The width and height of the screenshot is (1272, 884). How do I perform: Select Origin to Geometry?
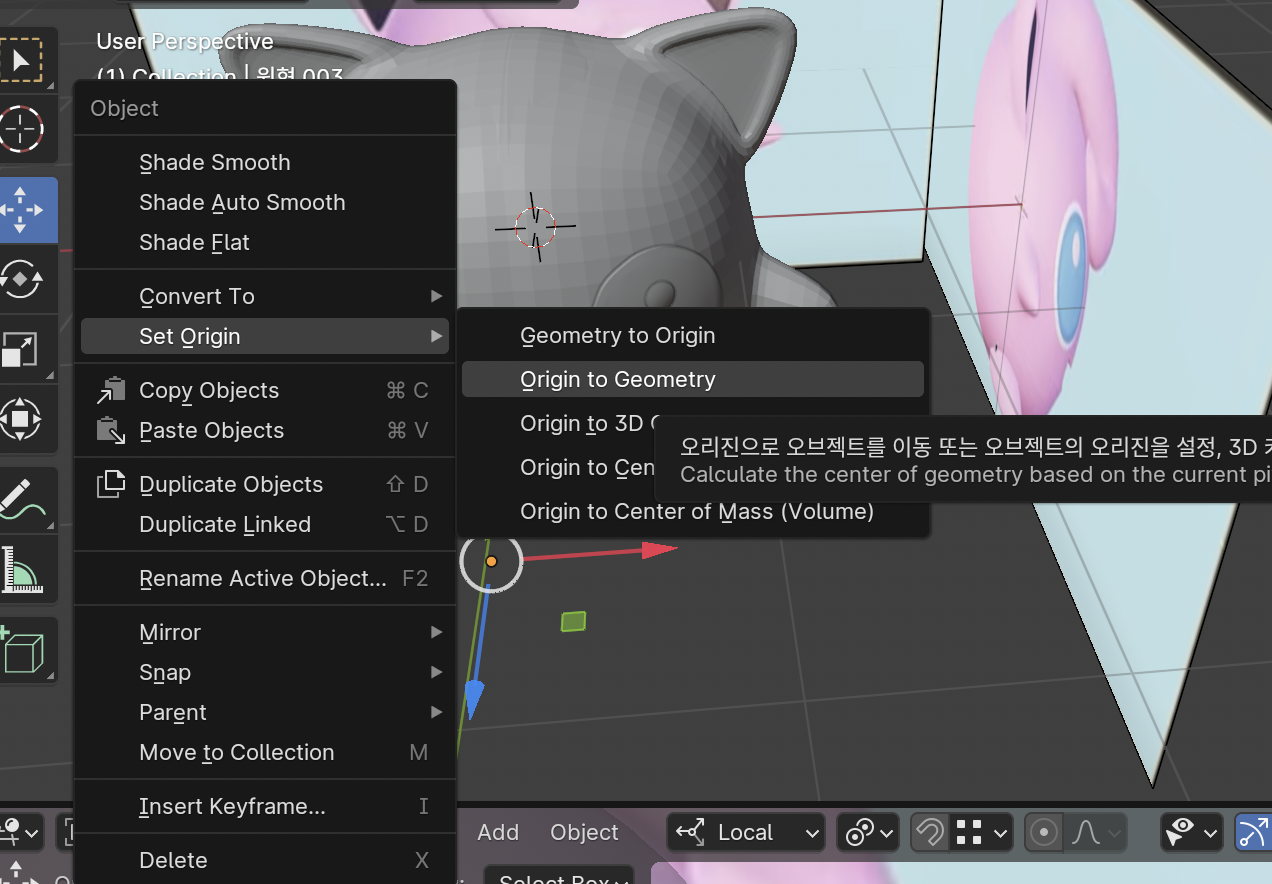(692, 379)
